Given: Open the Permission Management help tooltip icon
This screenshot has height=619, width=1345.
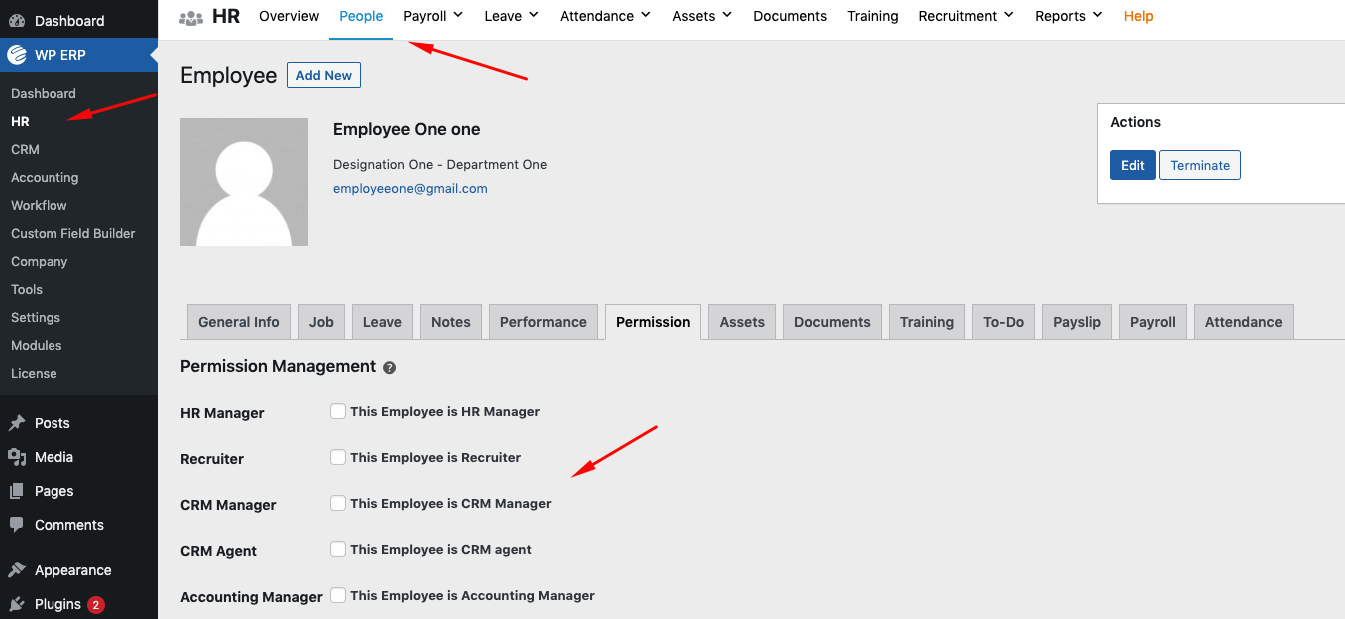Looking at the screenshot, I should point(389,367).
